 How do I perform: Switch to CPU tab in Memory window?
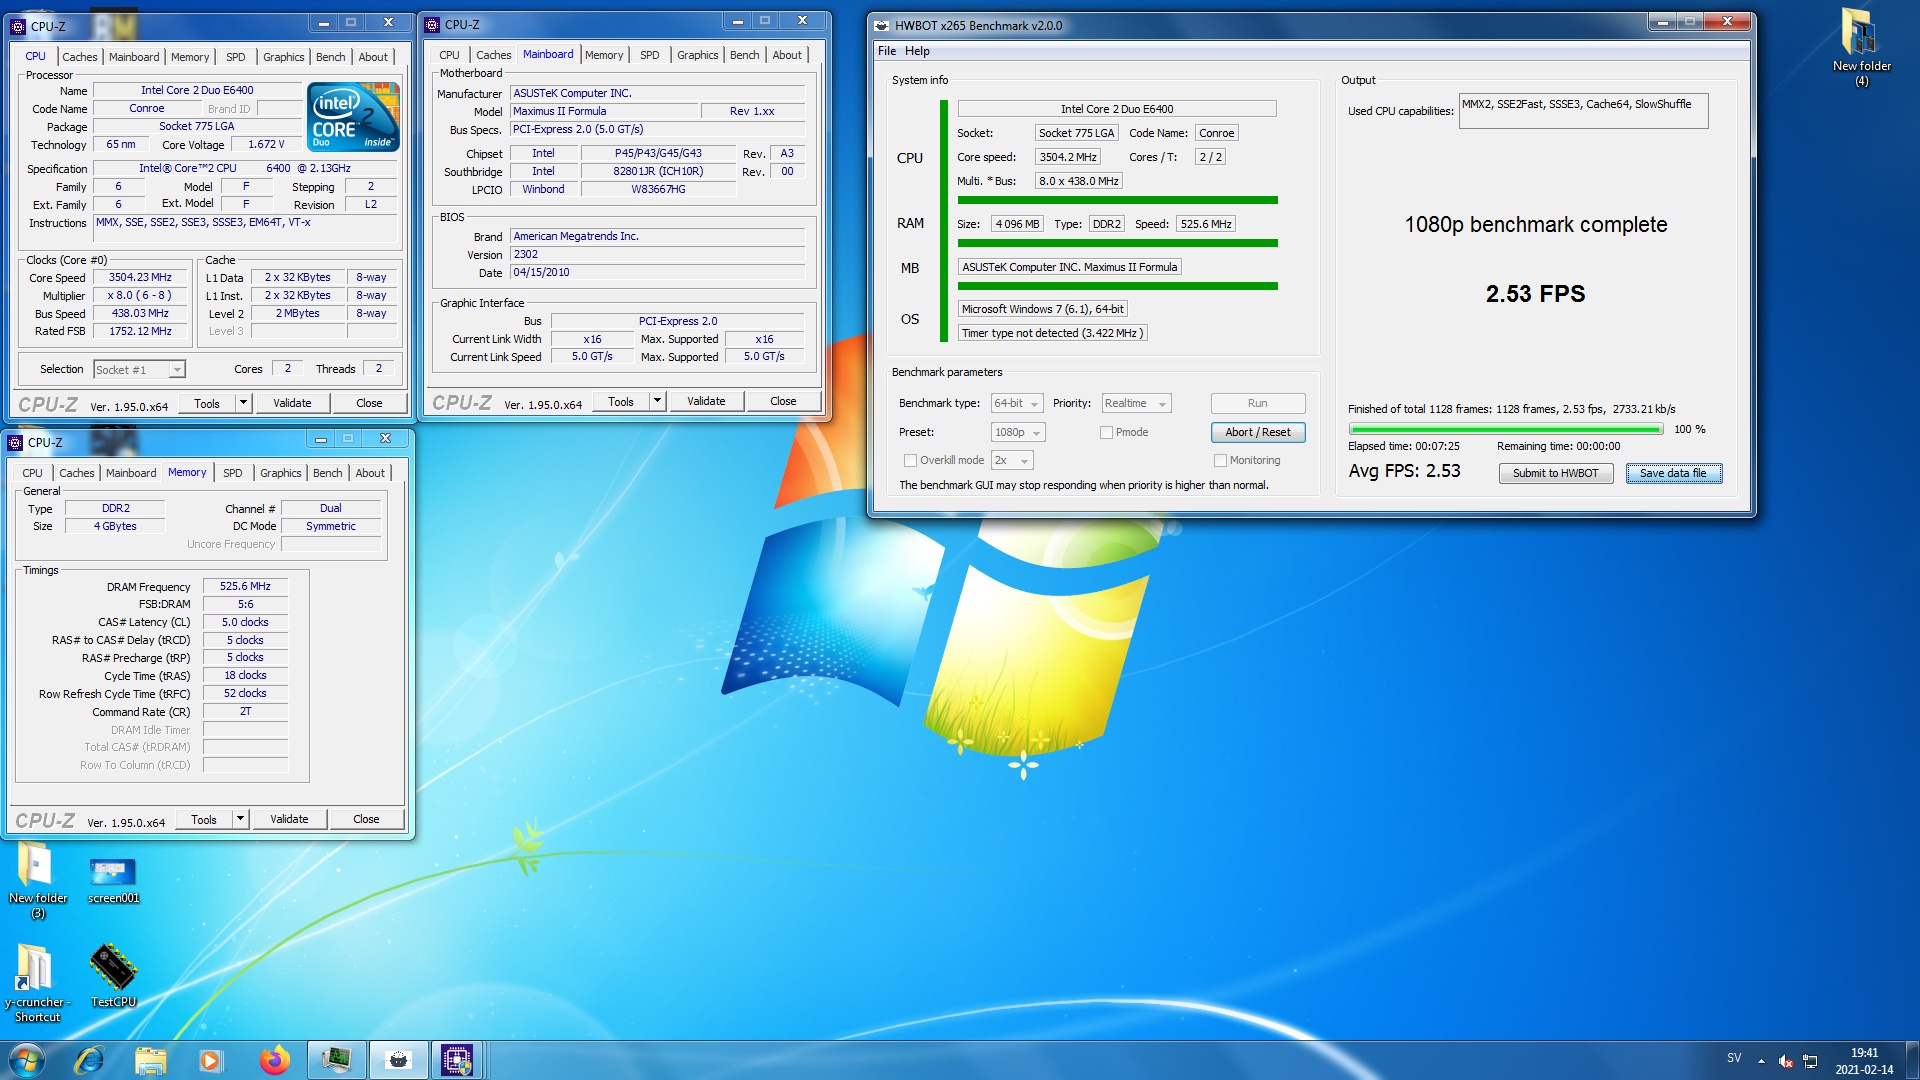tap(32, 473)
